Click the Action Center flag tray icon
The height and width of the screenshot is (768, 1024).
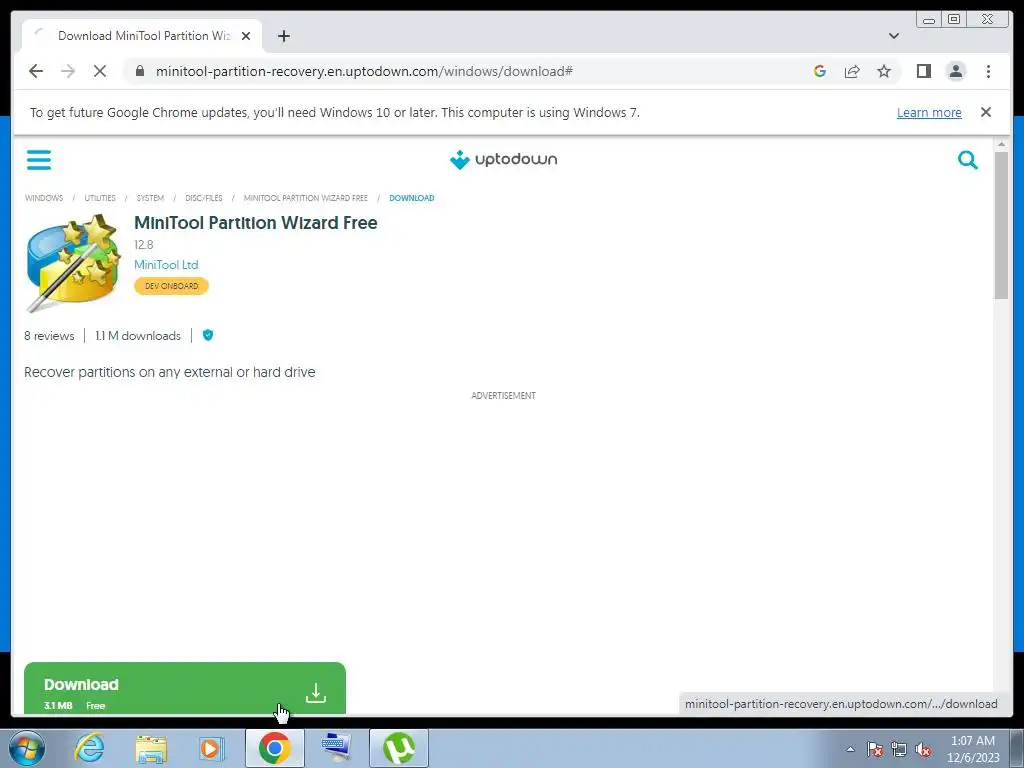pyautogui.click(x=875, y=749)
